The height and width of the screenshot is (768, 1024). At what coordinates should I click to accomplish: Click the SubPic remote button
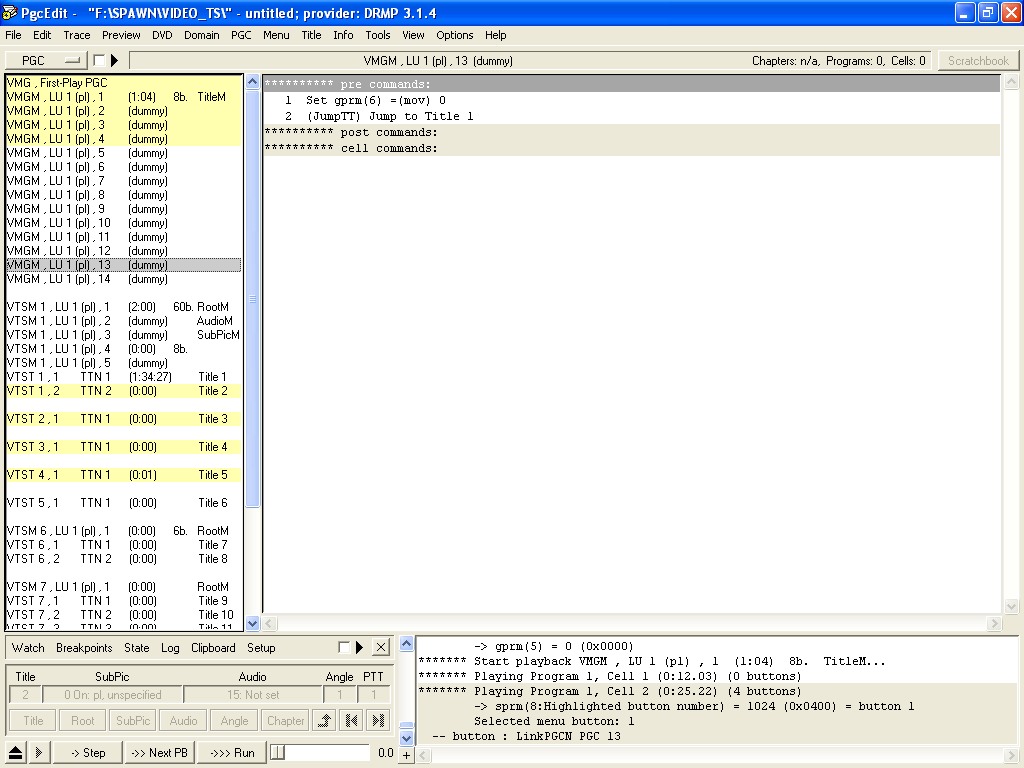(133, 720)
